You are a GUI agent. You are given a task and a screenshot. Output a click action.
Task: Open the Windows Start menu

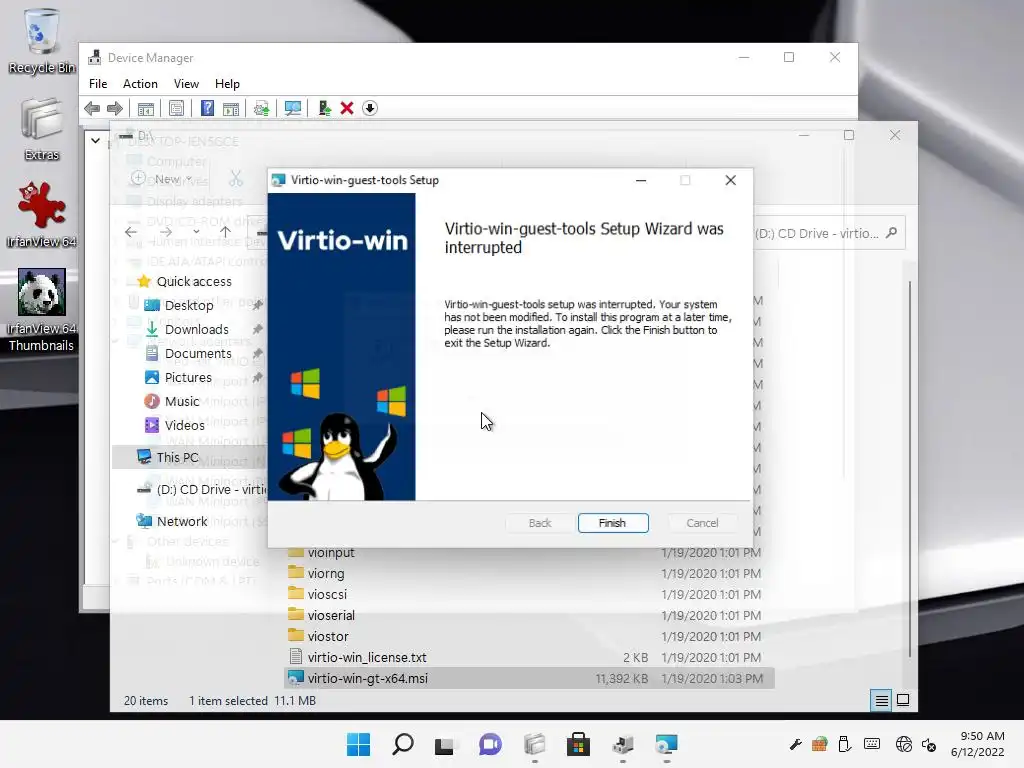[x=358, y=744]
